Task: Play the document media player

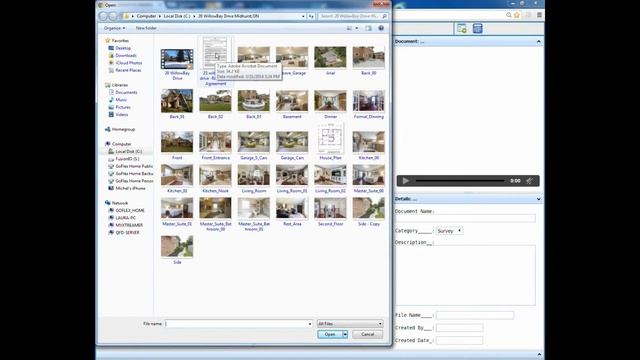Action: pos(405,181)
